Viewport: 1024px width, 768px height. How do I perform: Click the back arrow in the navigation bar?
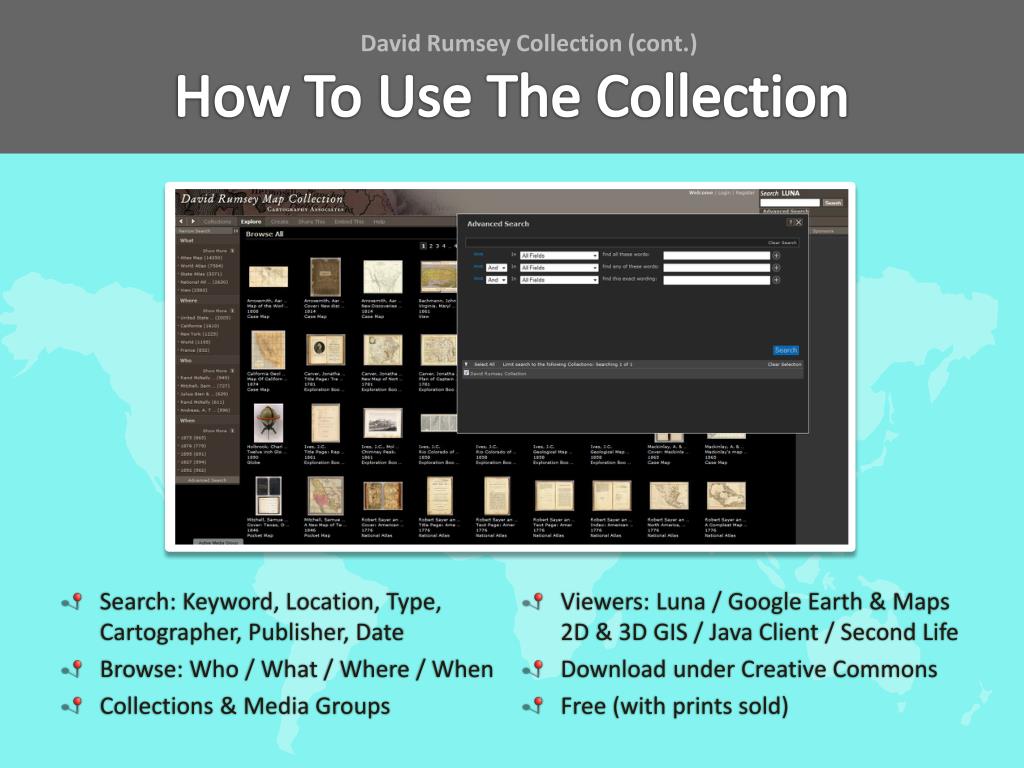point(182,221)
